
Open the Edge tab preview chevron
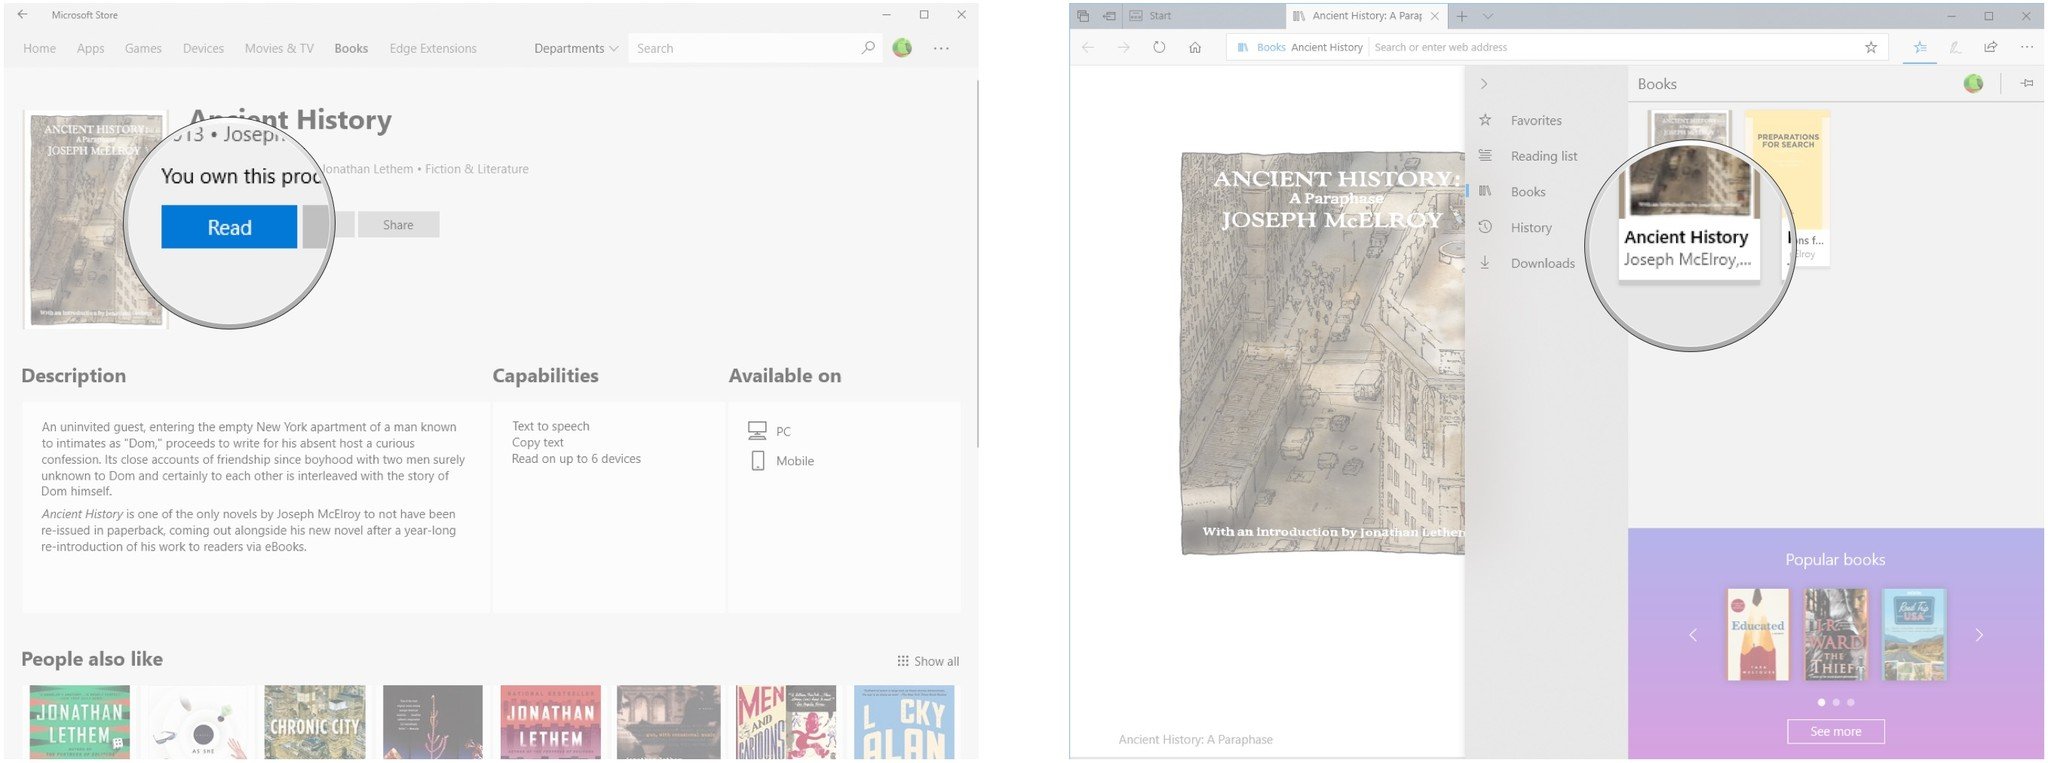(x=1488, y=16)
